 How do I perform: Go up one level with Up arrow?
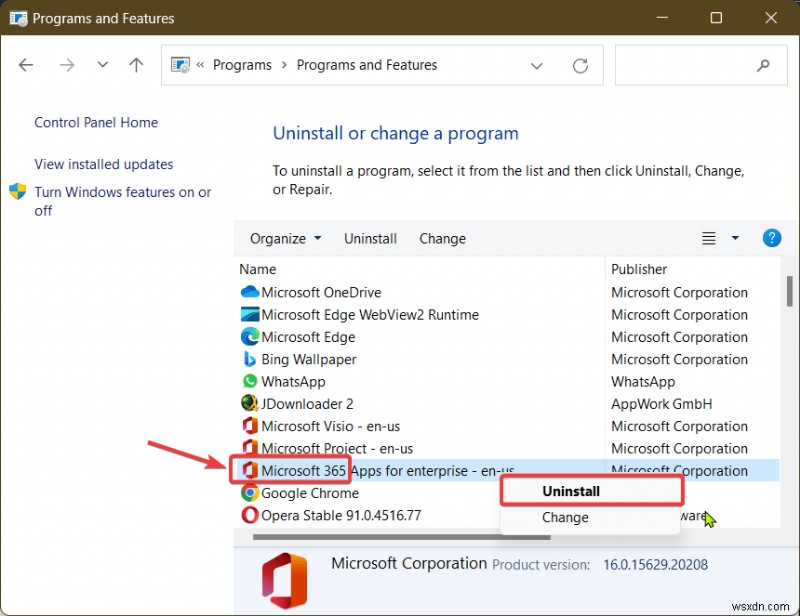[x=136, y=65]
